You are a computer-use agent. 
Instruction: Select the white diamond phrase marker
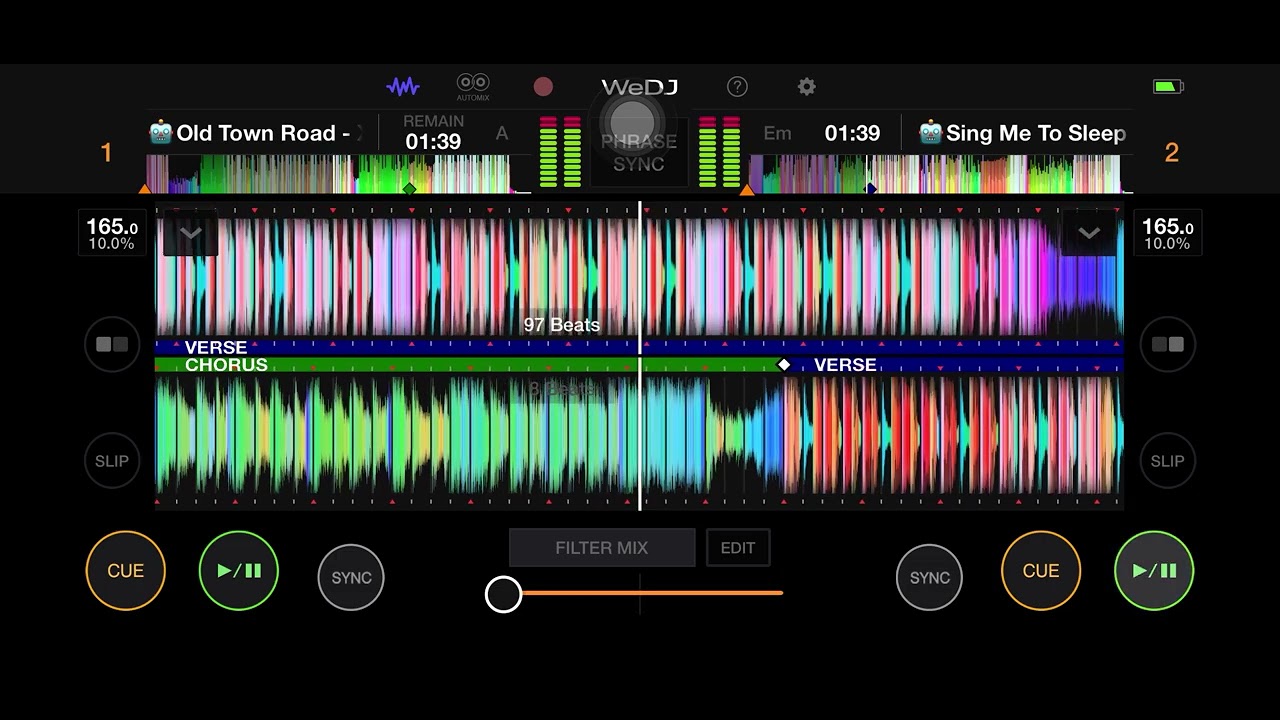[784, 365]
